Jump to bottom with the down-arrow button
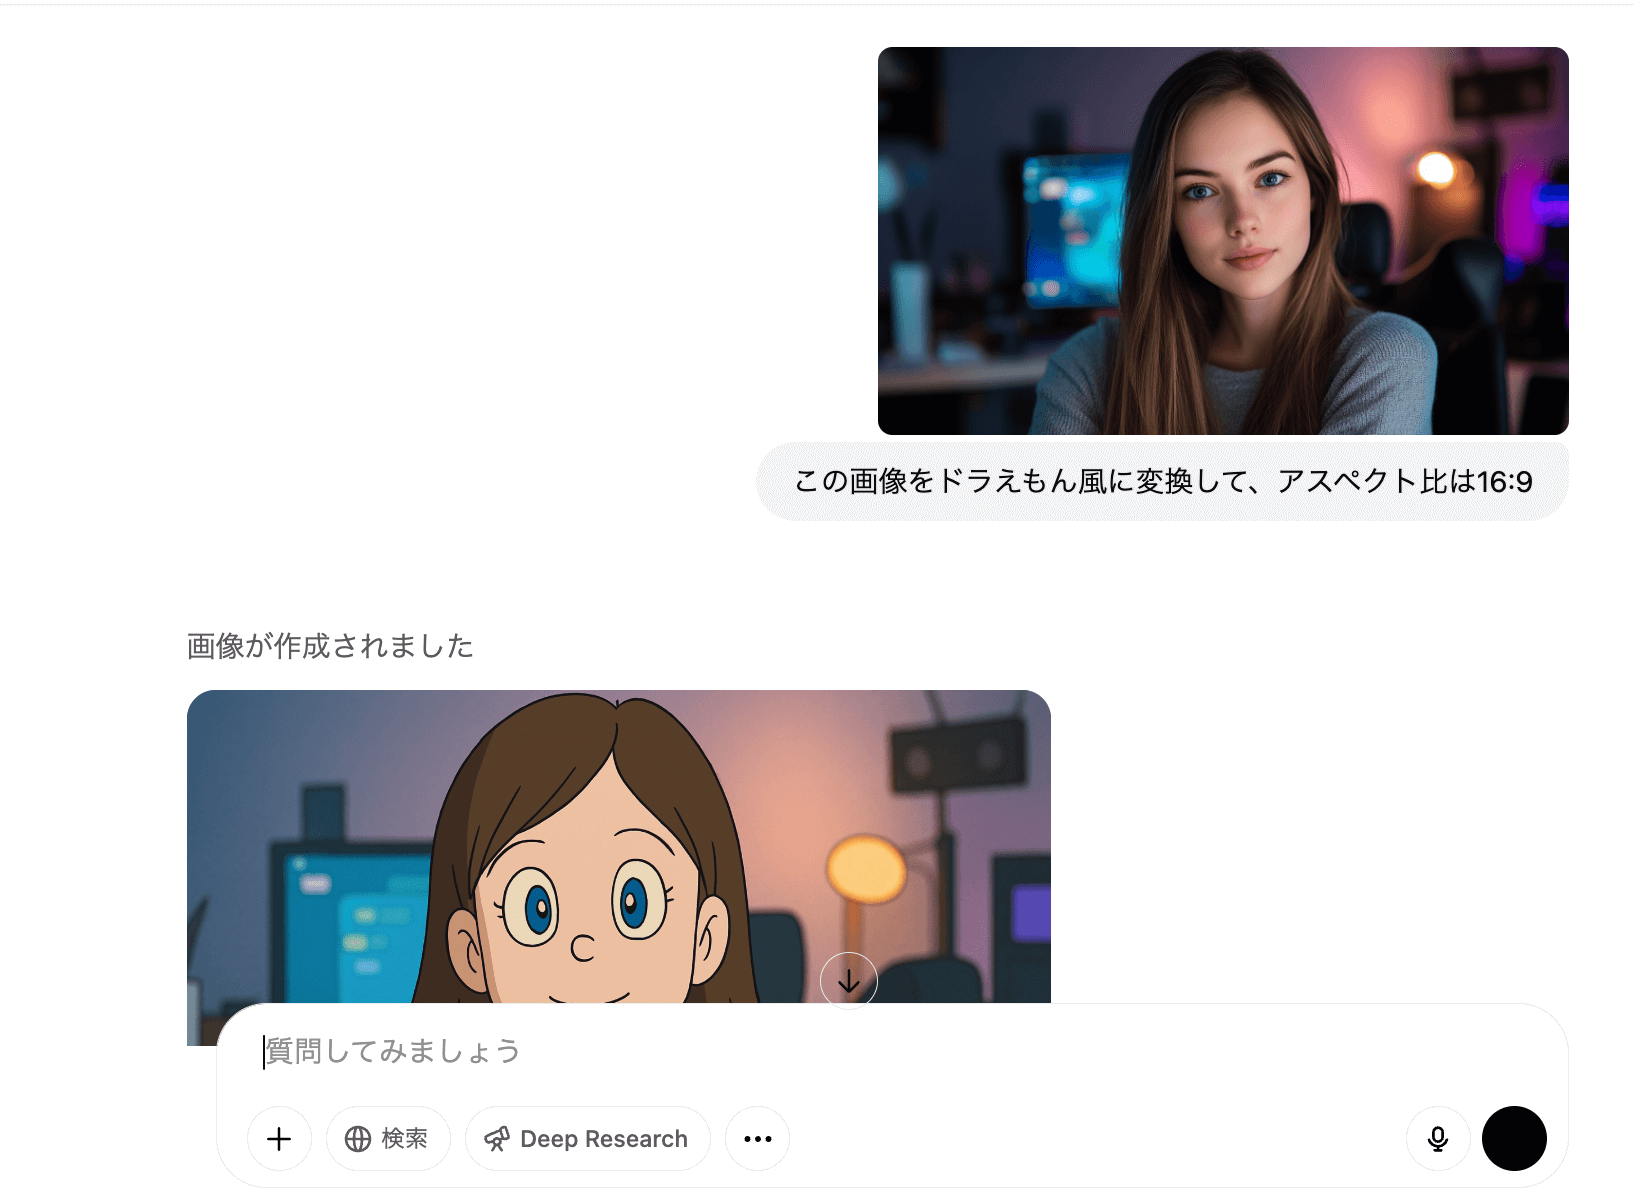 coord(848,981)
